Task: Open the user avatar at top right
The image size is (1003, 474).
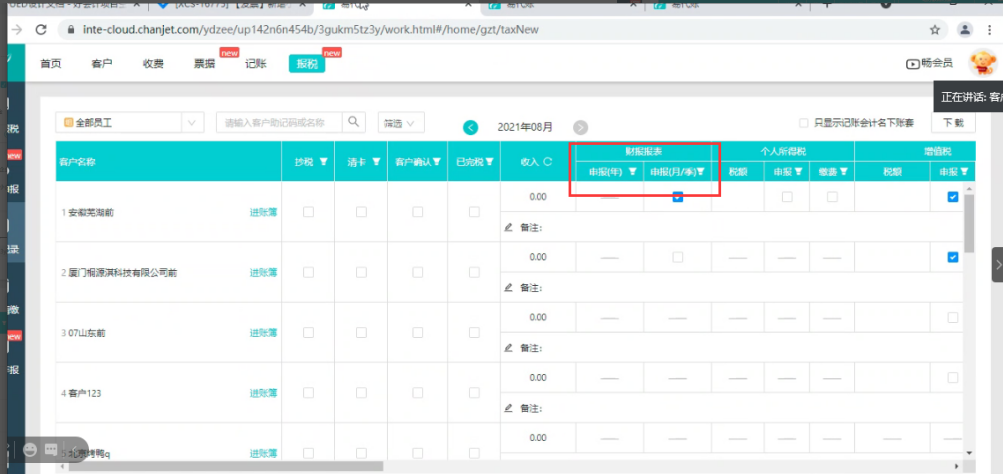Action: (x=983, y=63)
